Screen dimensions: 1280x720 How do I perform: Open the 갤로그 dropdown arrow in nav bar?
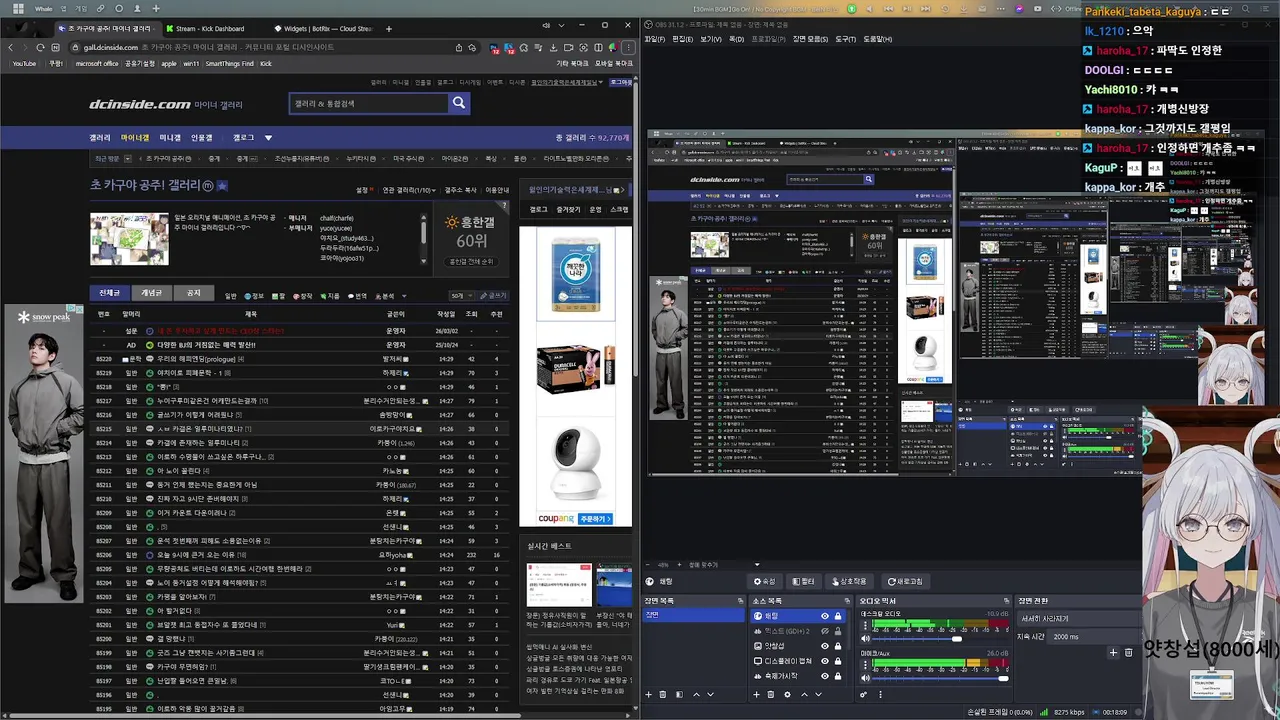[268, 138]
